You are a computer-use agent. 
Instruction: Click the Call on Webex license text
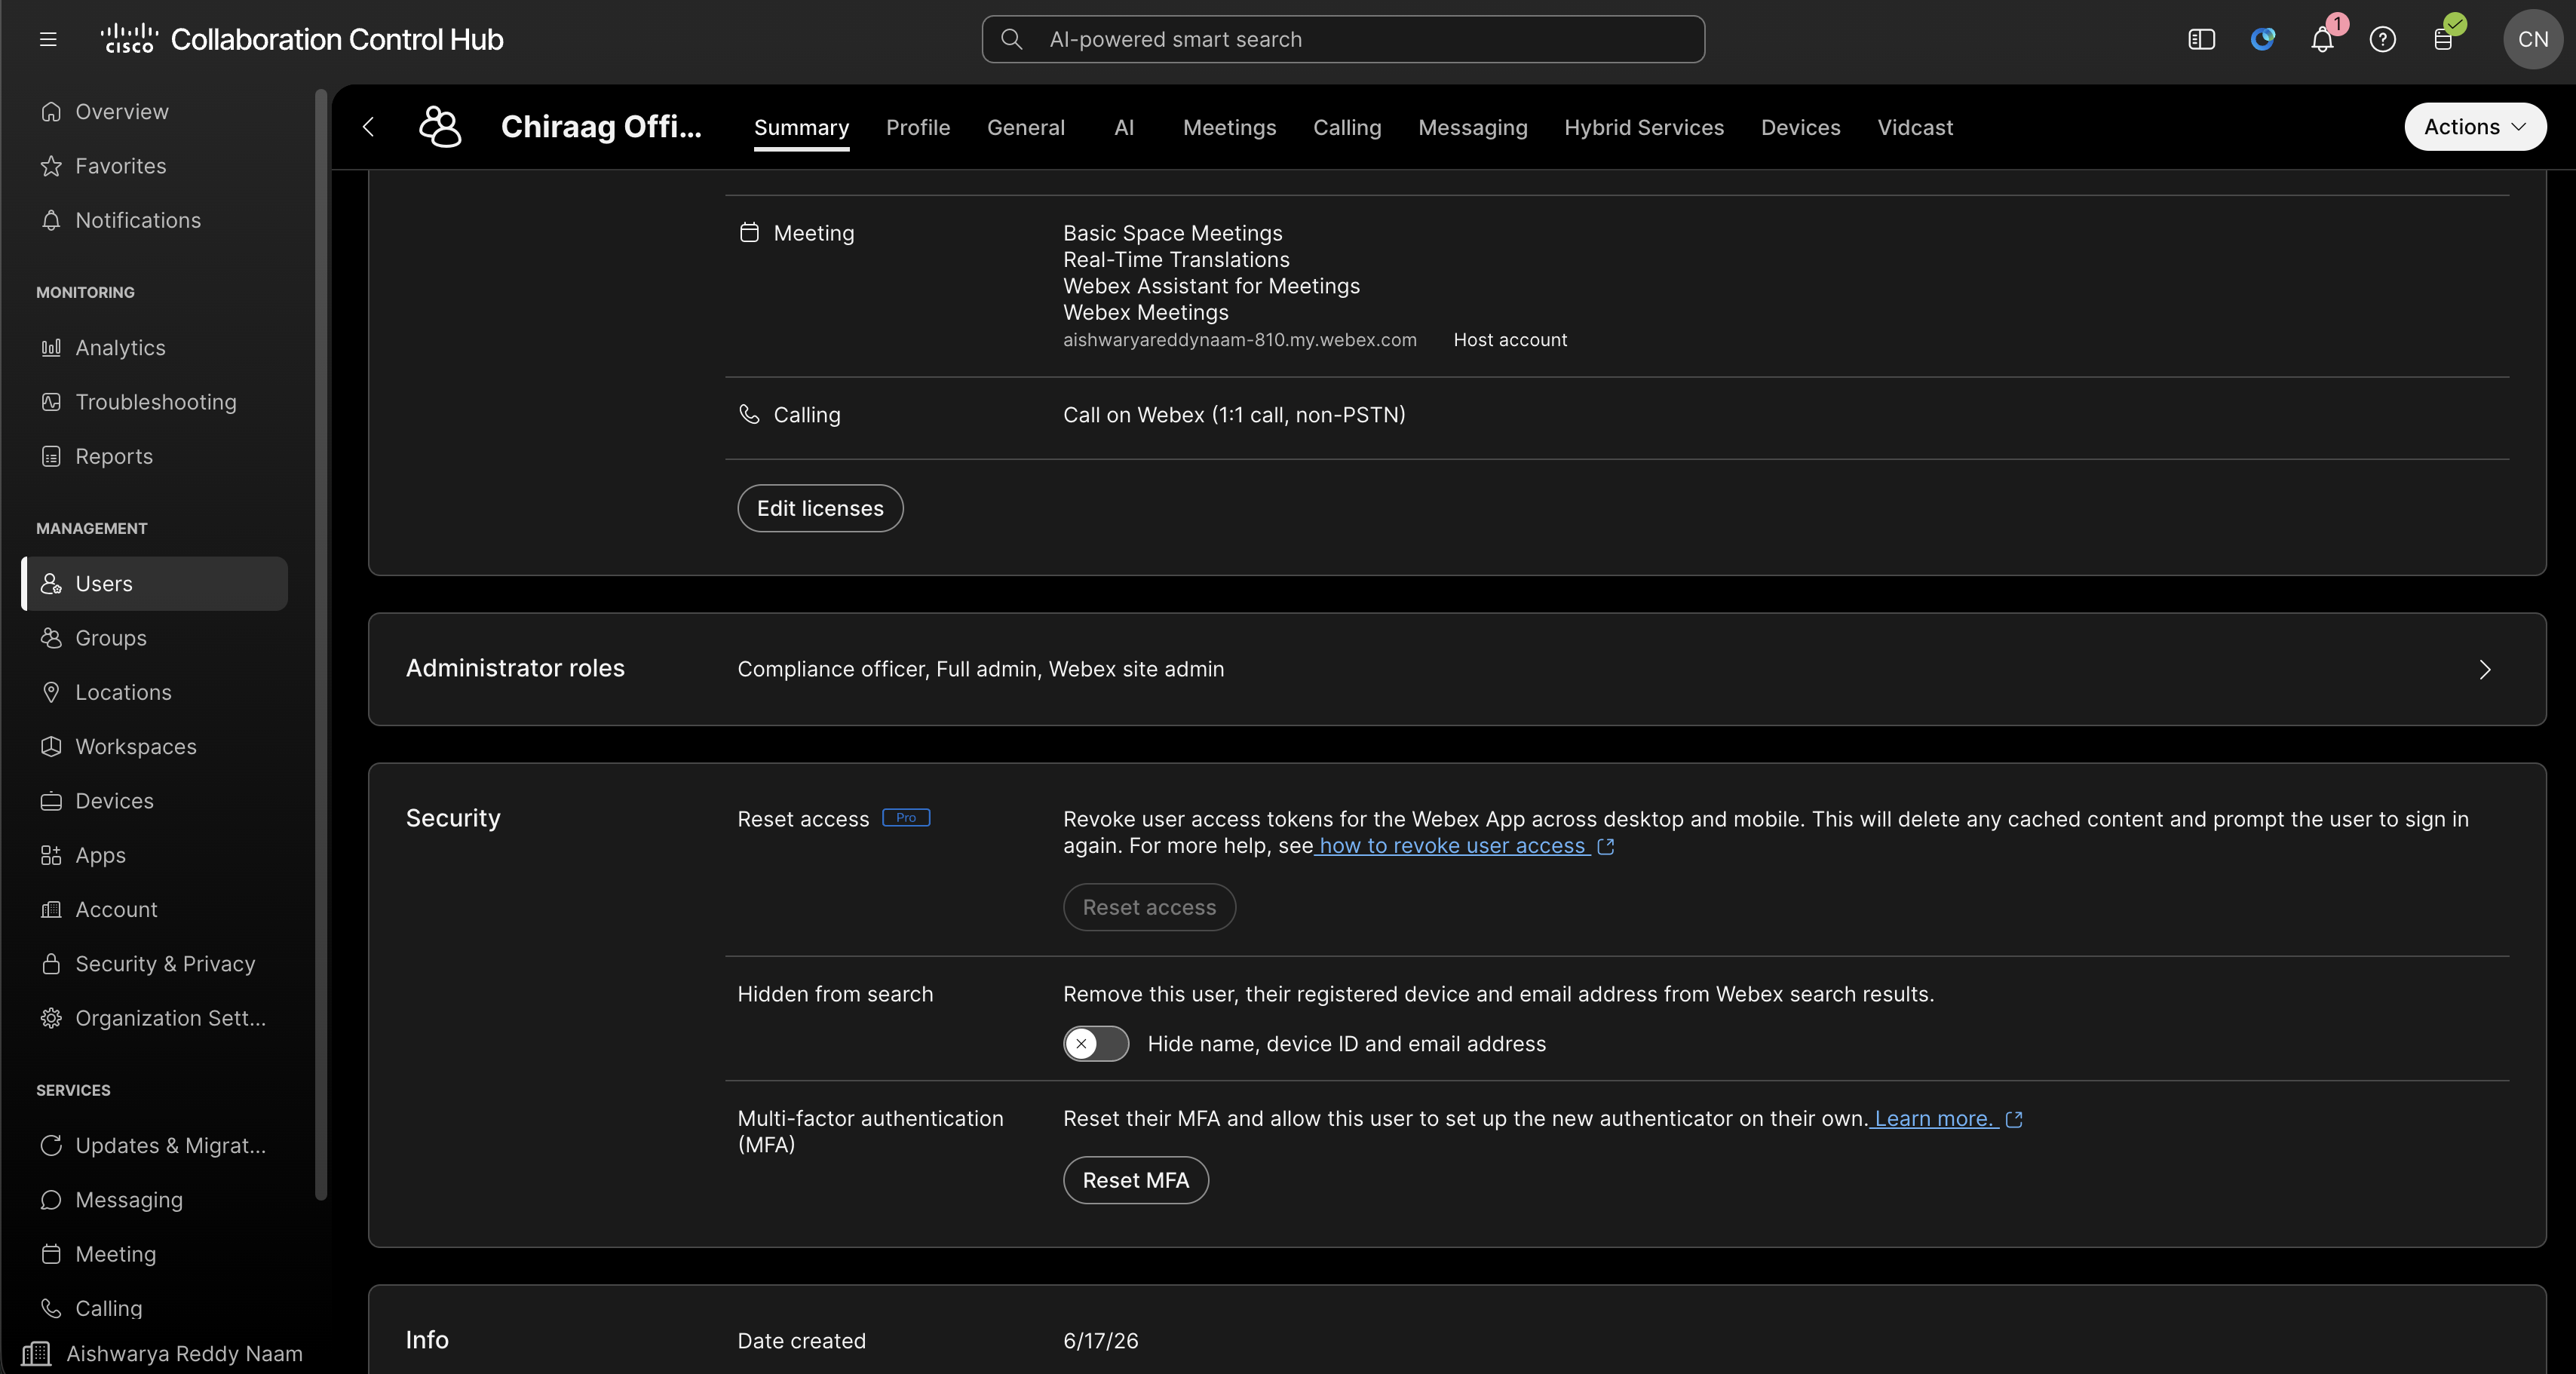(x=1234, y=415)
